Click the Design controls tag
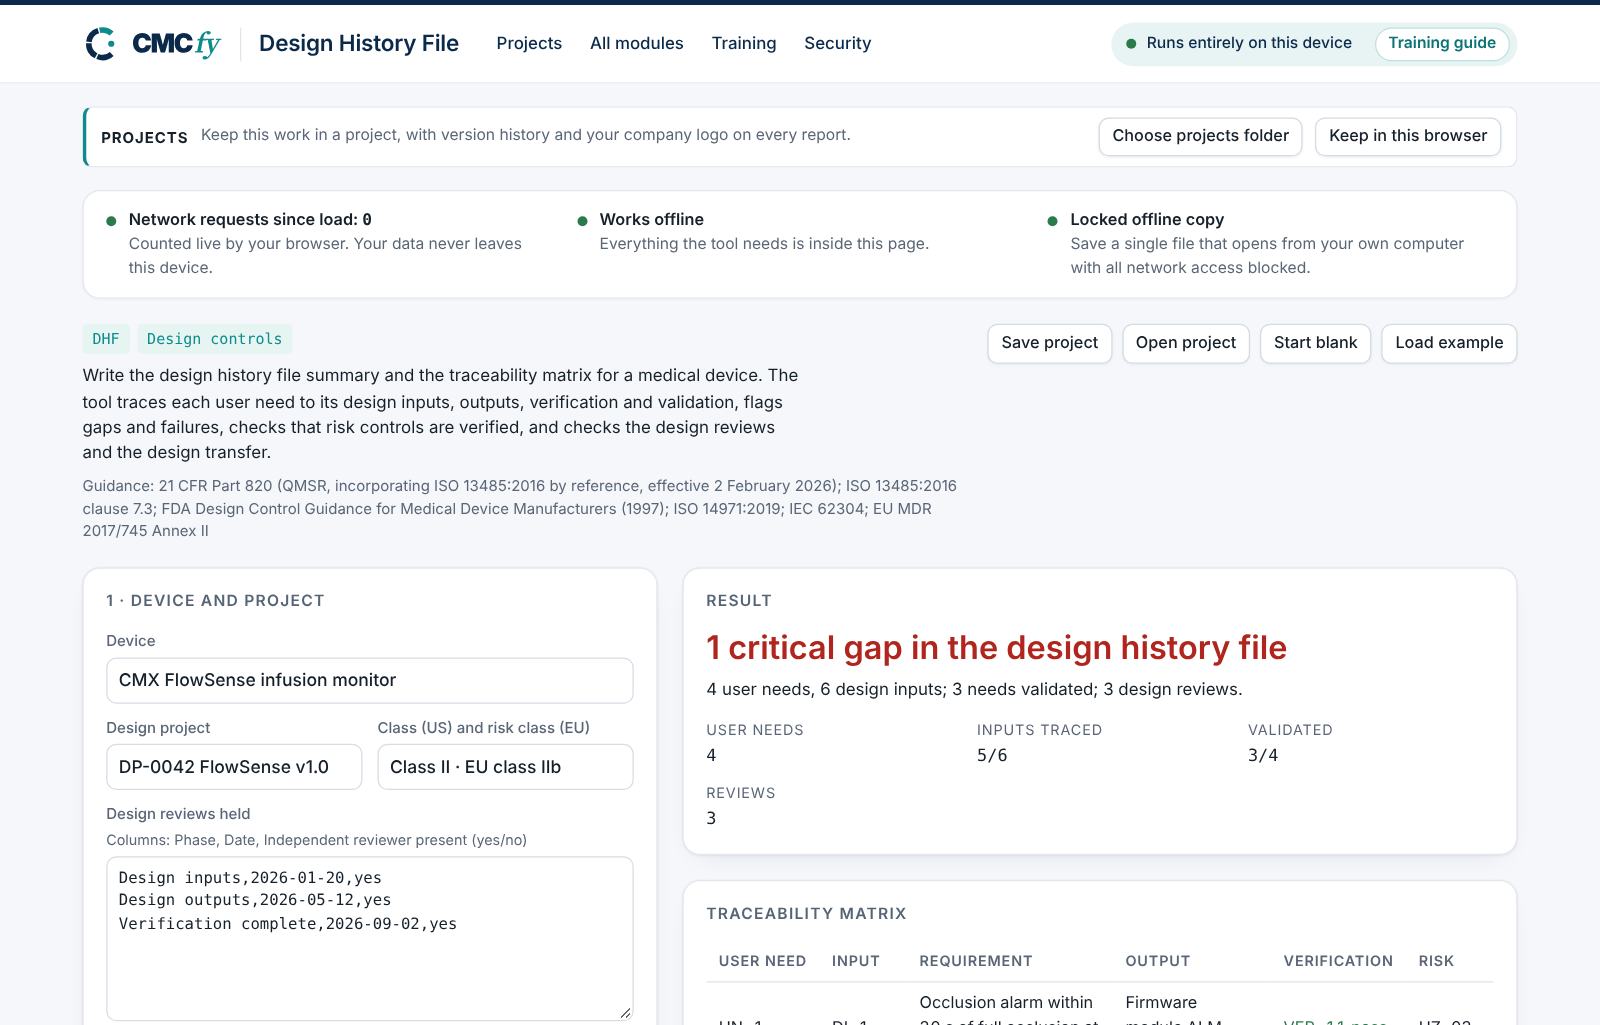This screenshot has height=1025, width=1600. (x=214, y=339)
